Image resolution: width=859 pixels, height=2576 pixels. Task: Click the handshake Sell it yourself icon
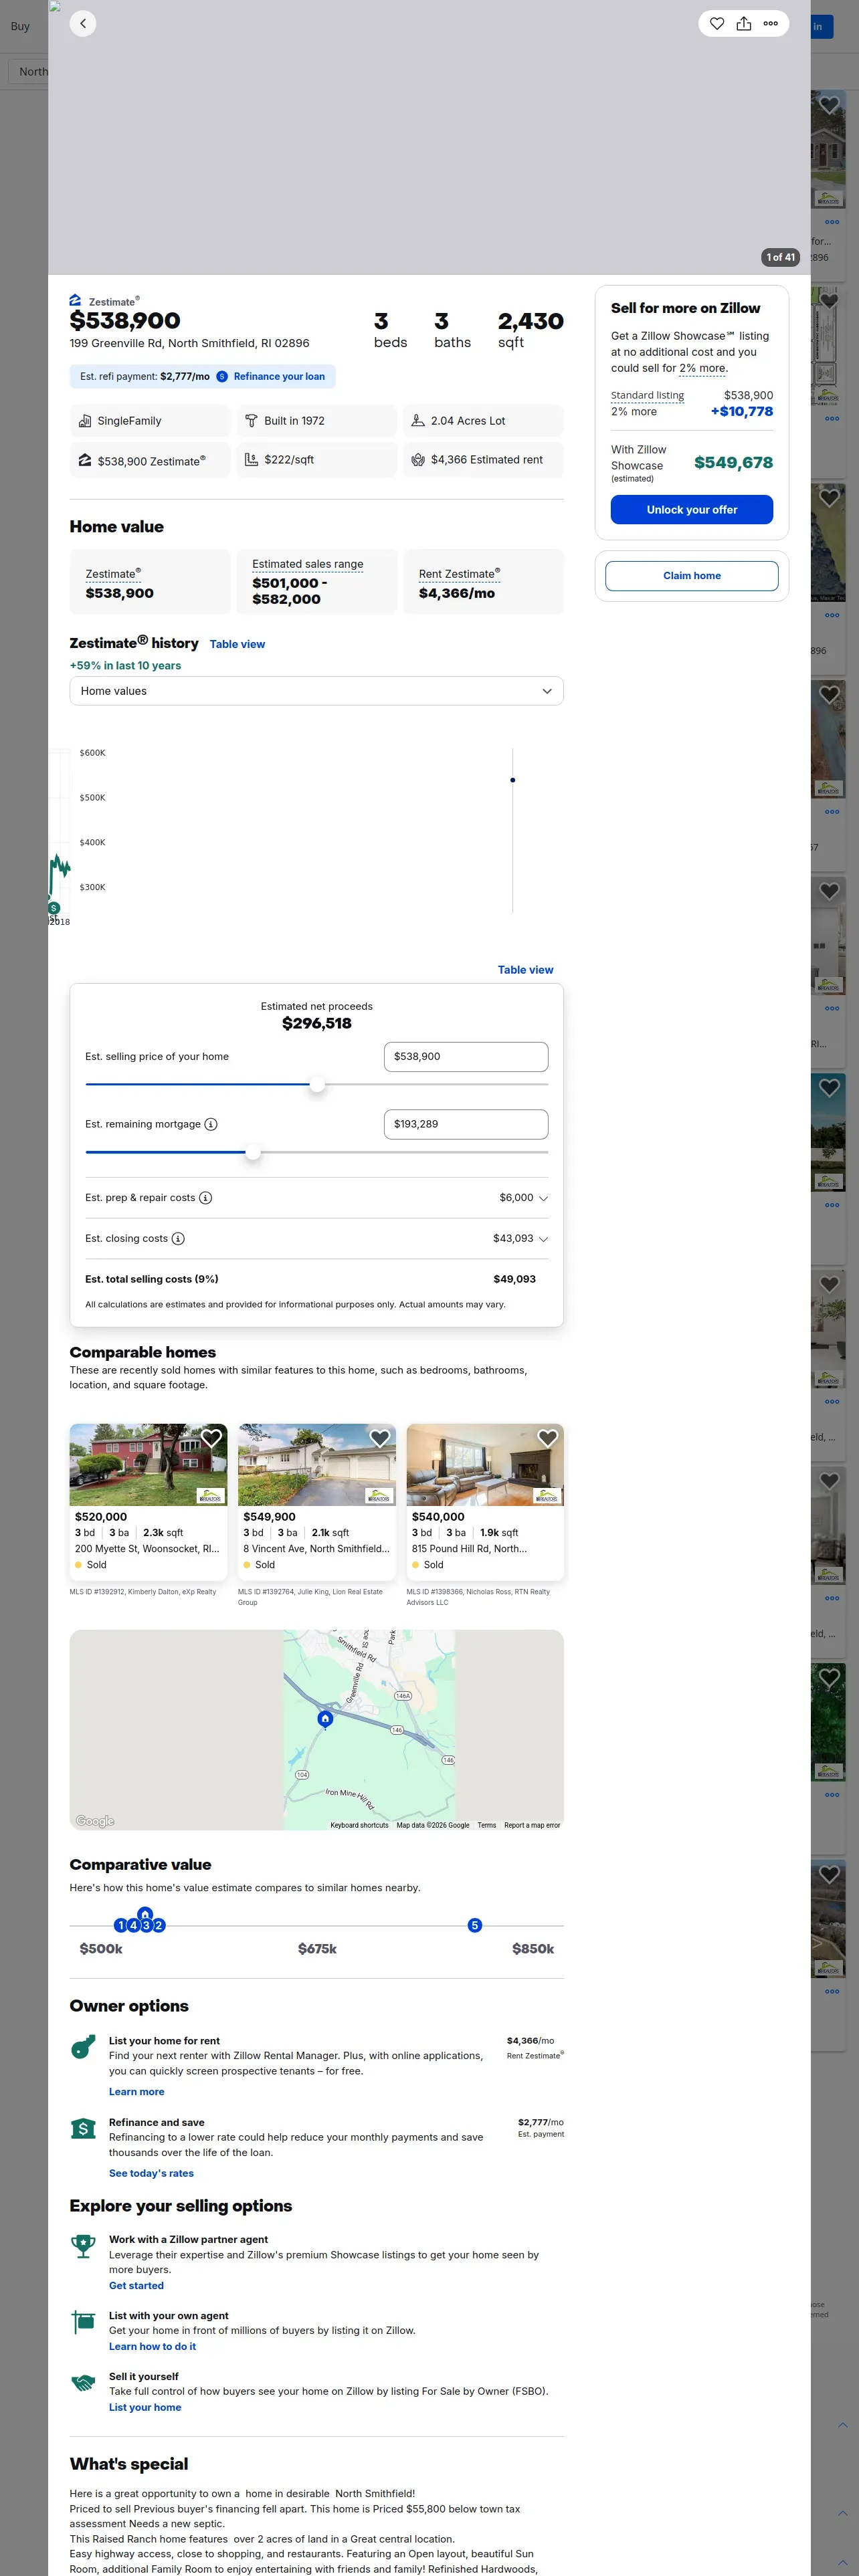[x=83, y=2383]
